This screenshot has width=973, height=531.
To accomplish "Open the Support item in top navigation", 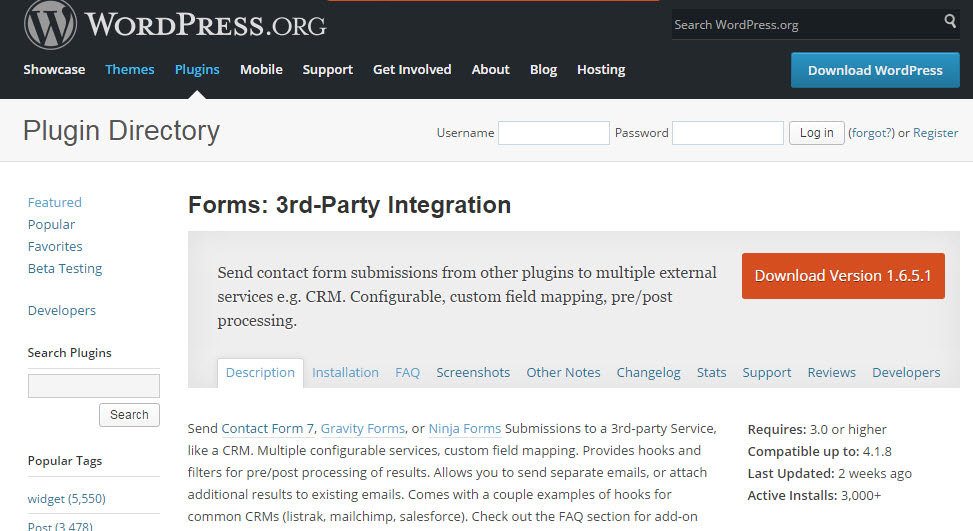I will click(328, 69).
